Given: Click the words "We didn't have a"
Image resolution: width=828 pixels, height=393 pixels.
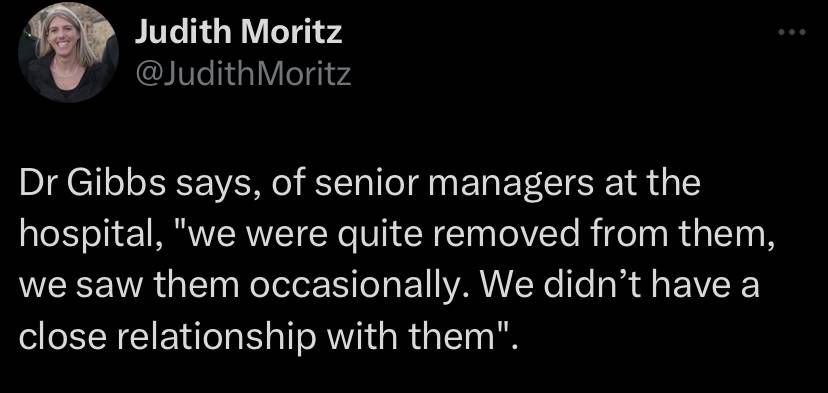Looking at the screenshot, I should (x=614, y=286).
